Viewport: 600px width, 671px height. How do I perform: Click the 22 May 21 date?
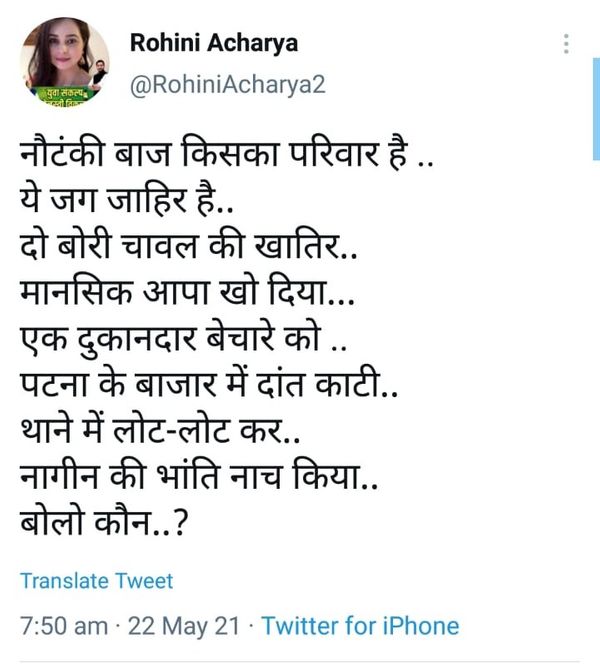[x=184, y=626]
